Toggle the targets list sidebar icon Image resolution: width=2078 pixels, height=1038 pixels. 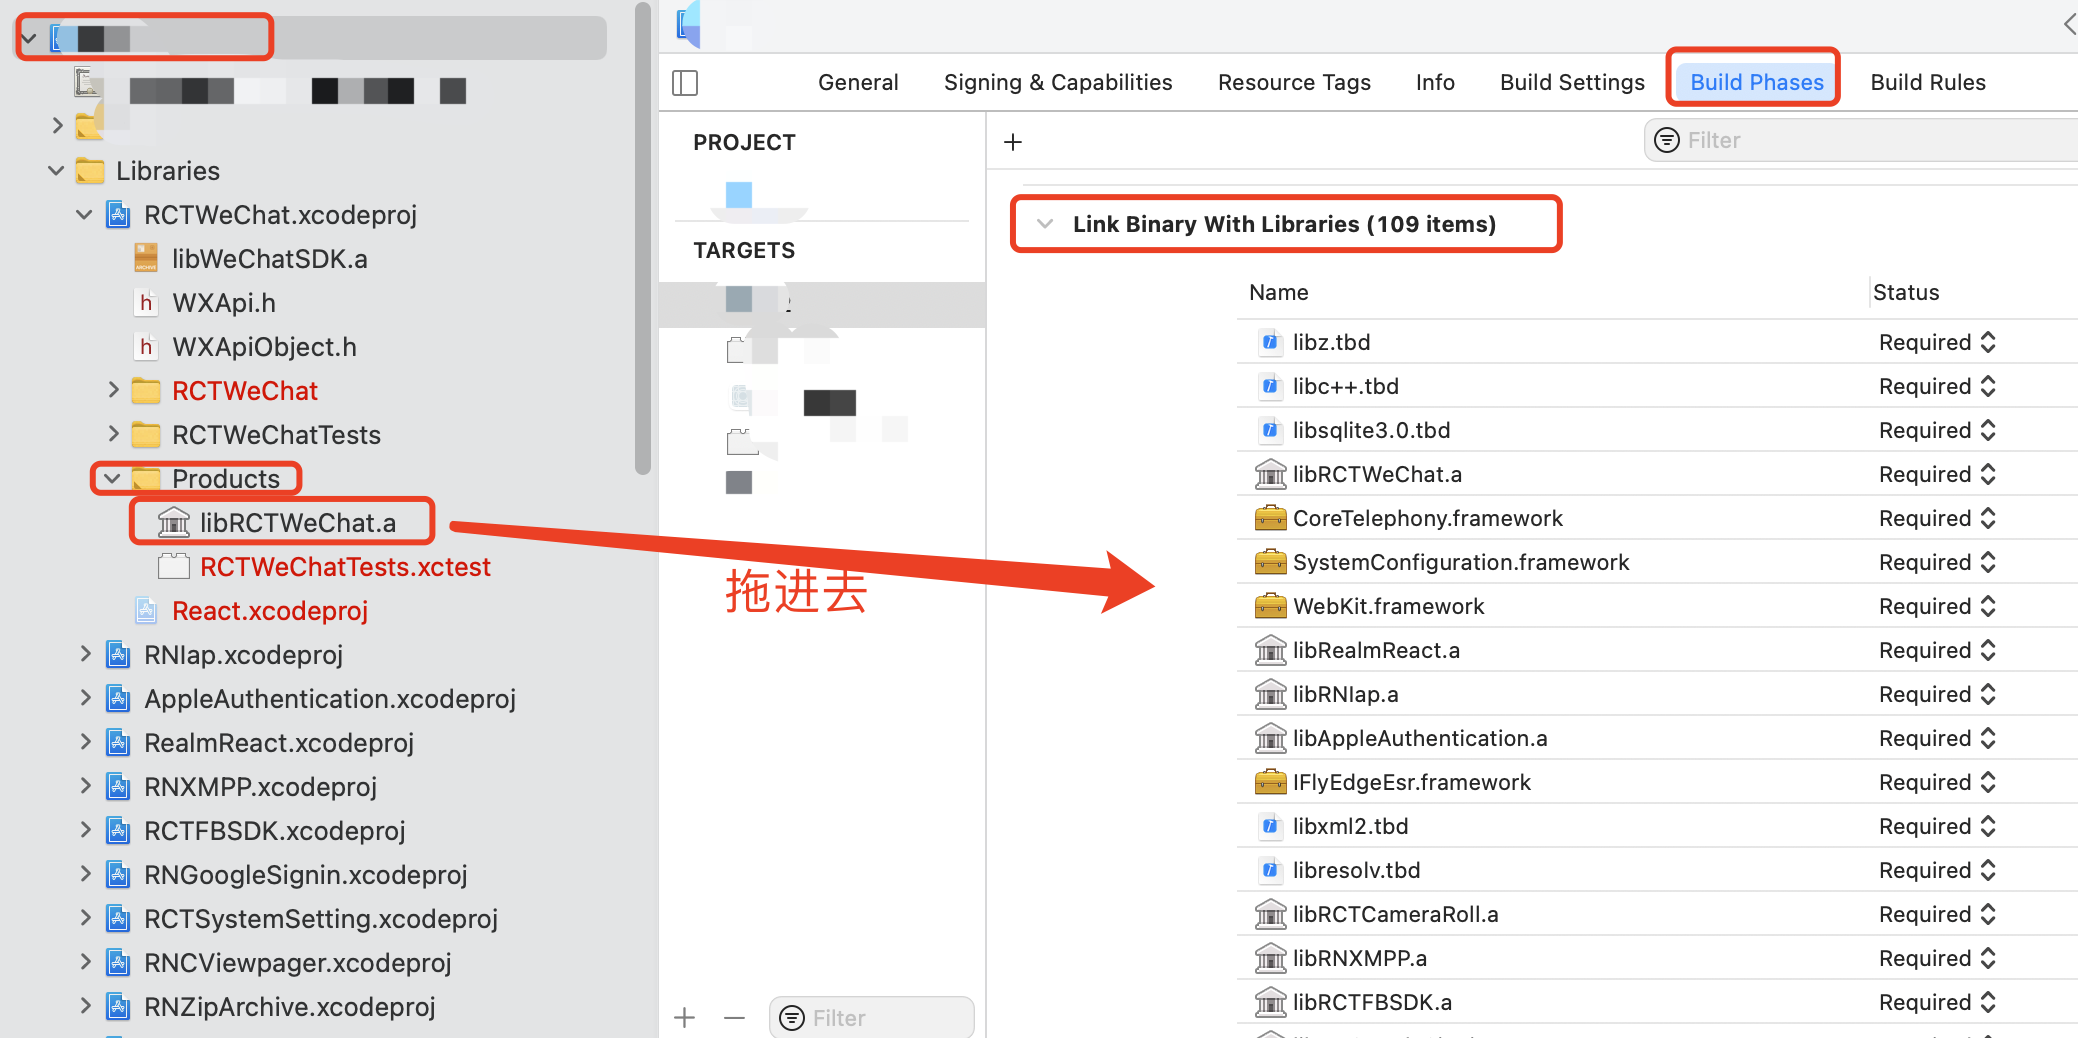point(685,83)
